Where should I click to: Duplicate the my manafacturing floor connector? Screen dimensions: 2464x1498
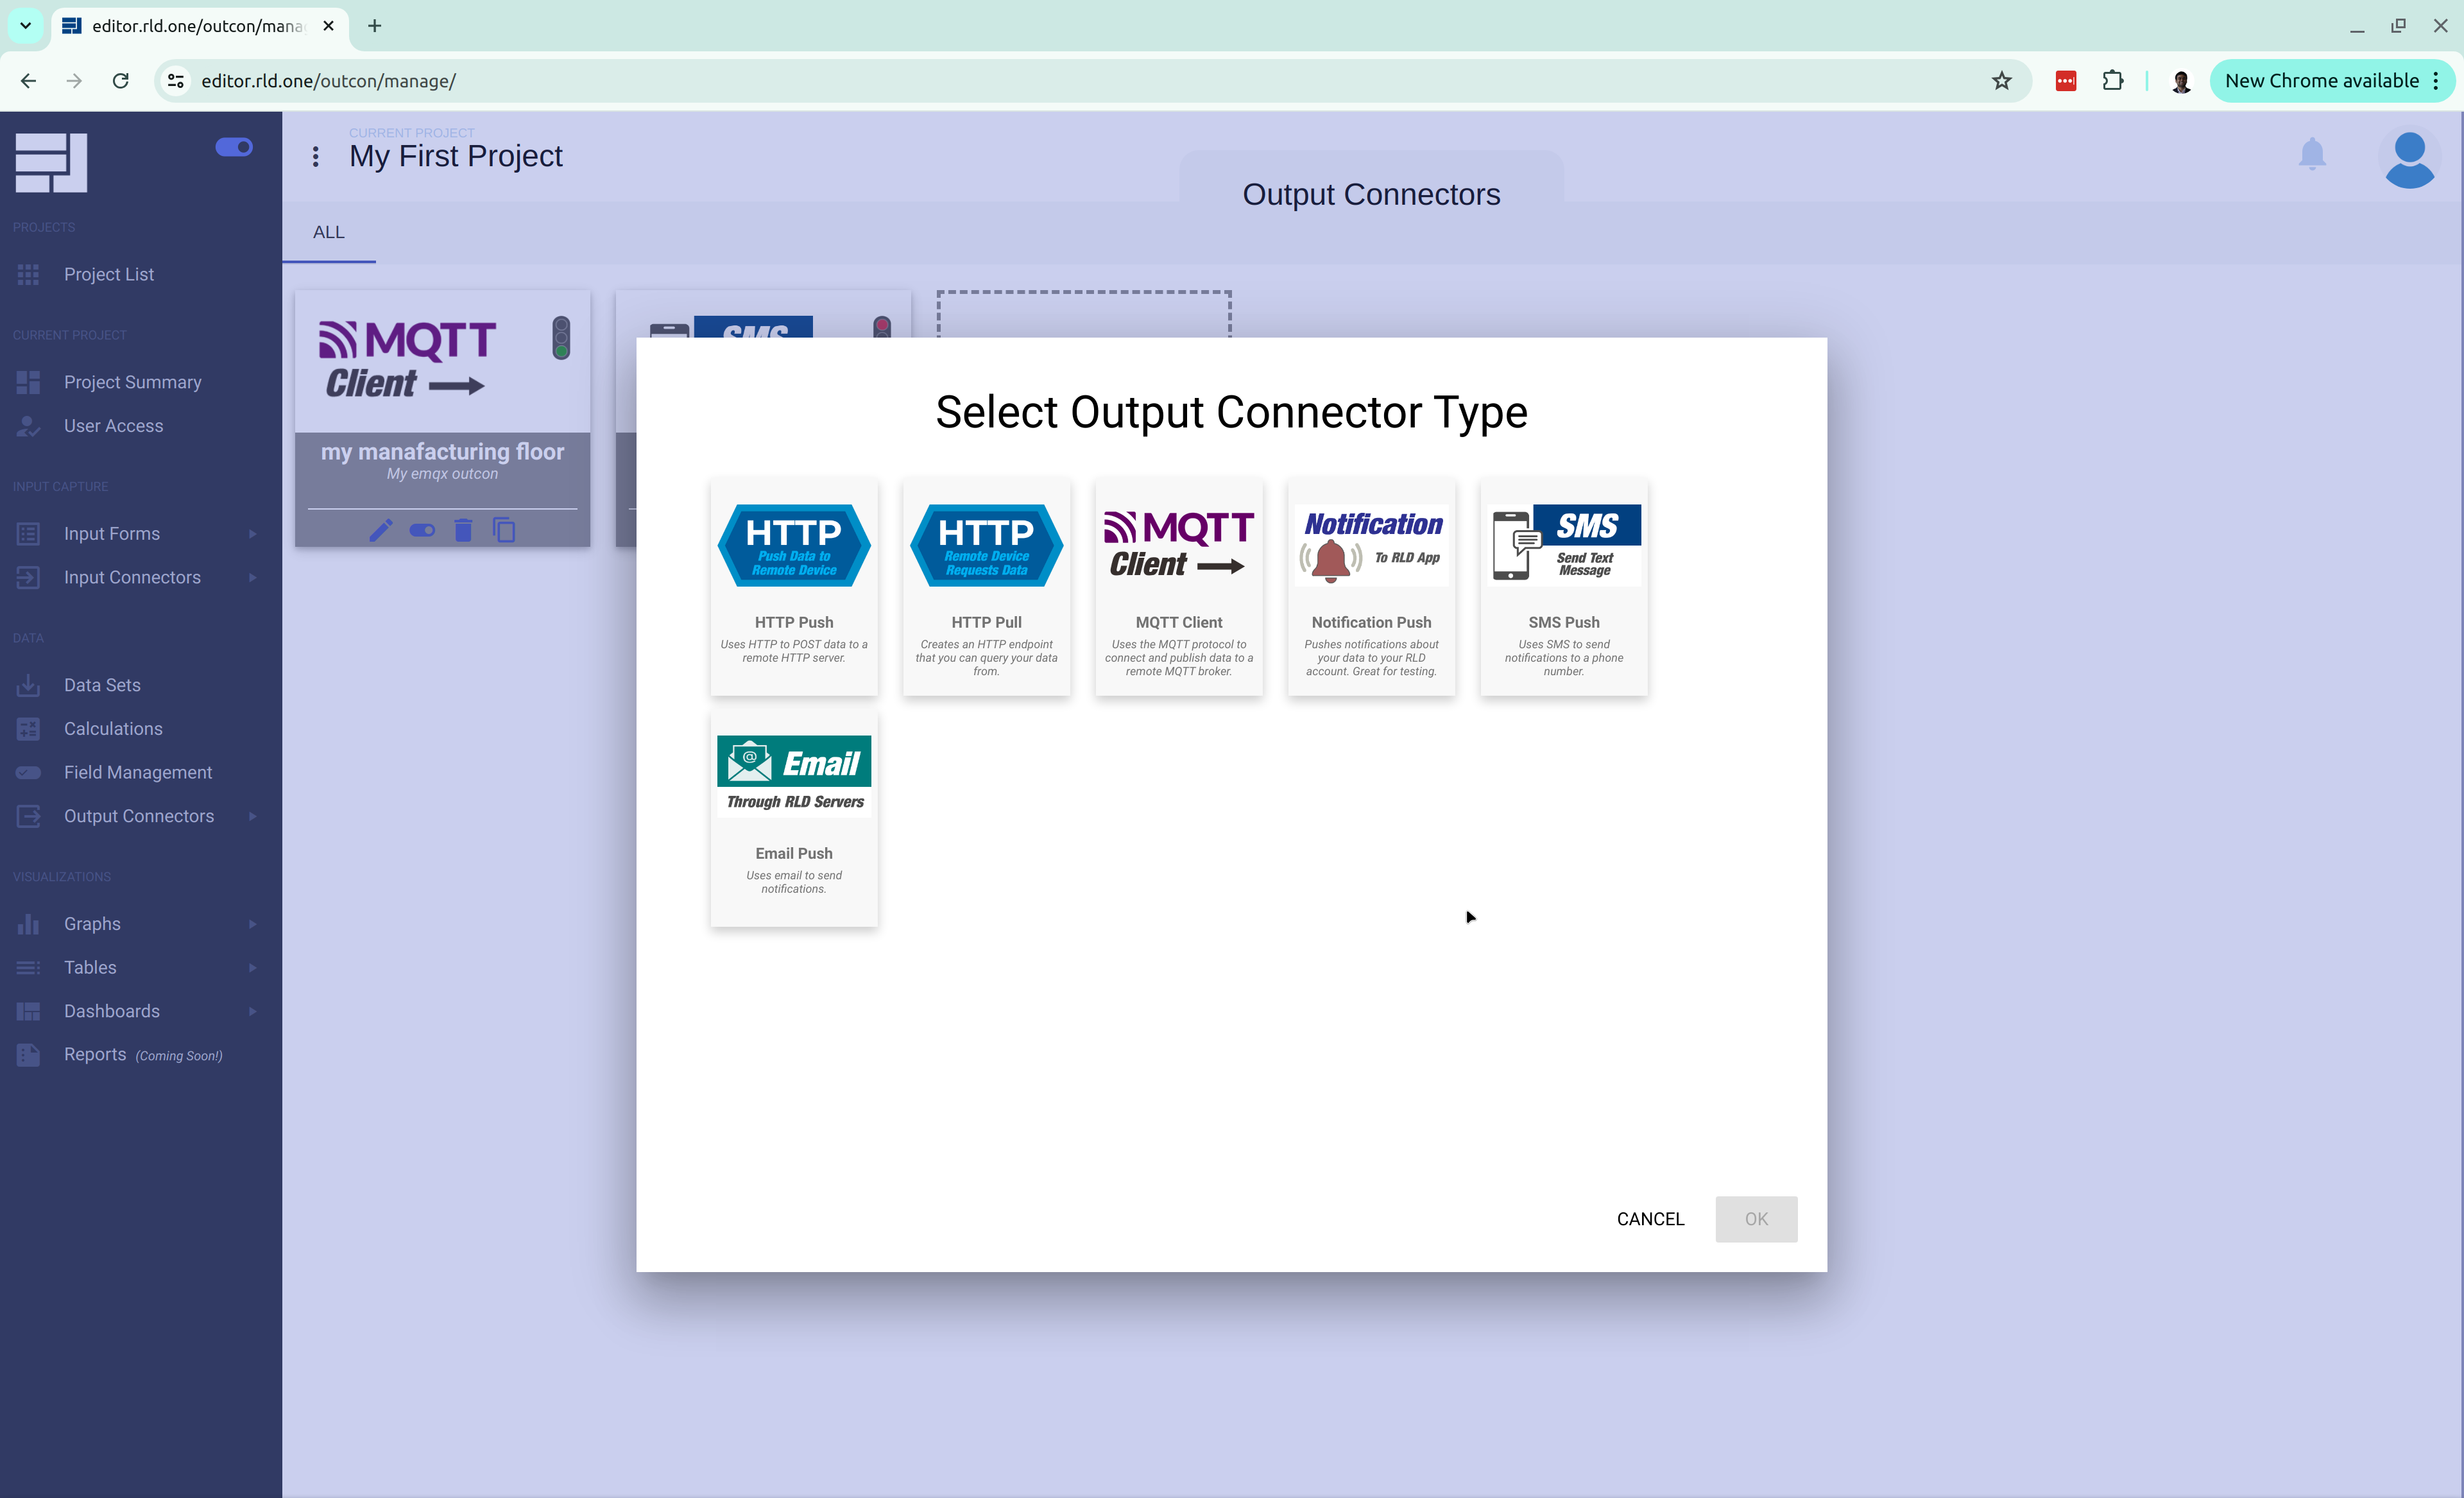point(504,530)
